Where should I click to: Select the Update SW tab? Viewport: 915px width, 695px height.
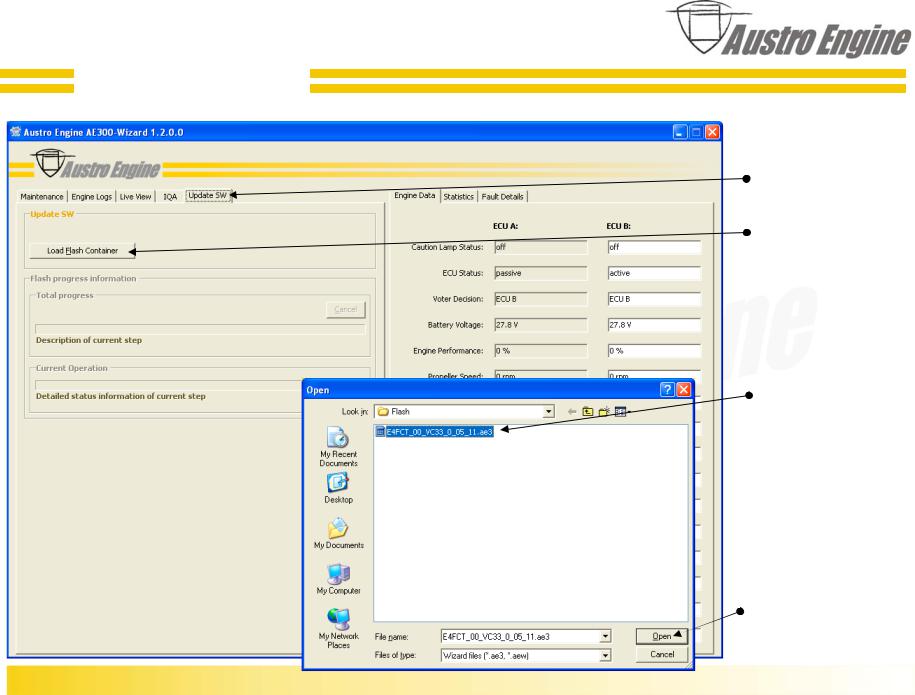coord(208,195)
